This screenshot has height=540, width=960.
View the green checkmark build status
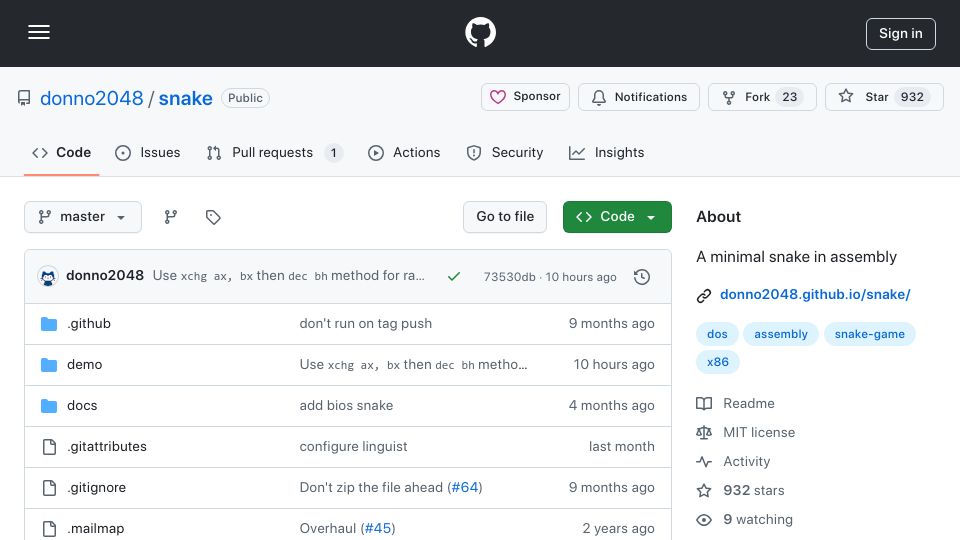(x=454, y=277)
